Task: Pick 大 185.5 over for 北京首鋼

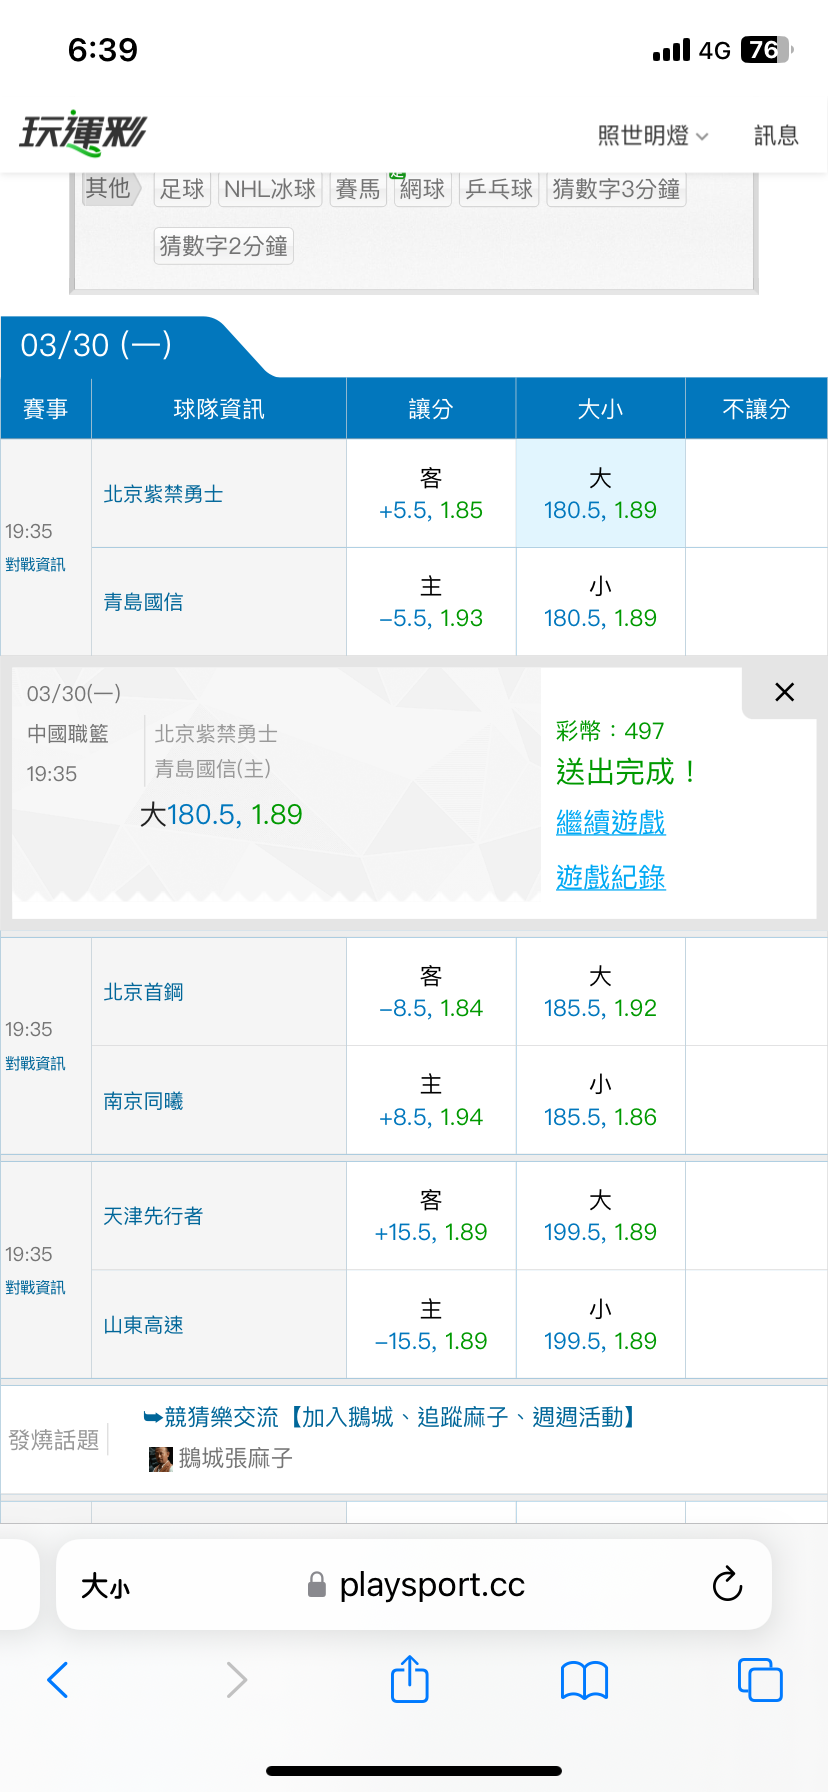Action: 600,992
